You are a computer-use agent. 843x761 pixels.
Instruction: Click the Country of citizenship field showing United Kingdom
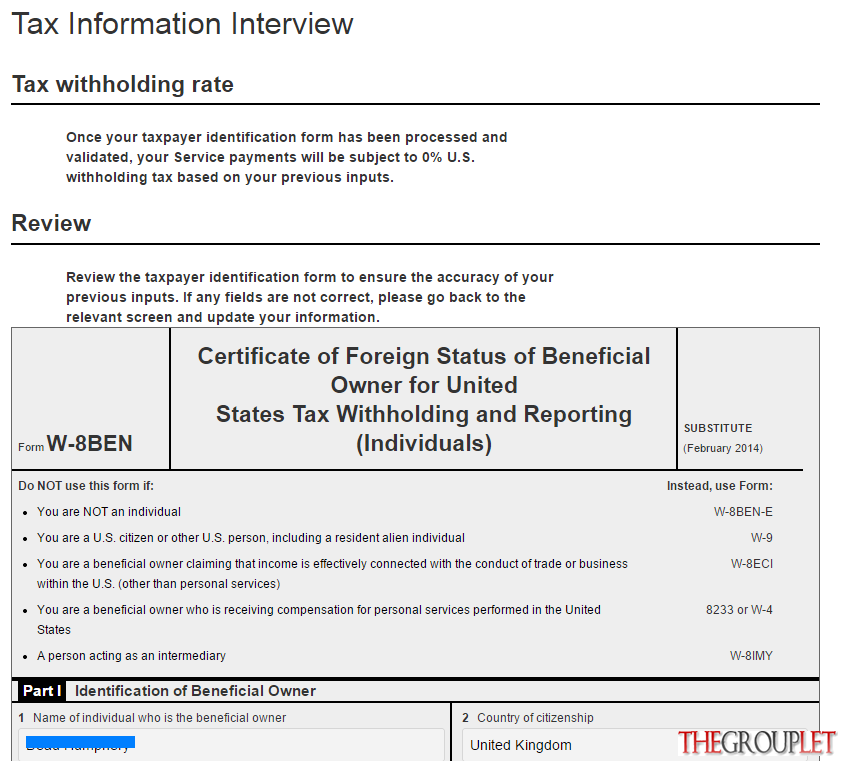(x=634, y=745)
